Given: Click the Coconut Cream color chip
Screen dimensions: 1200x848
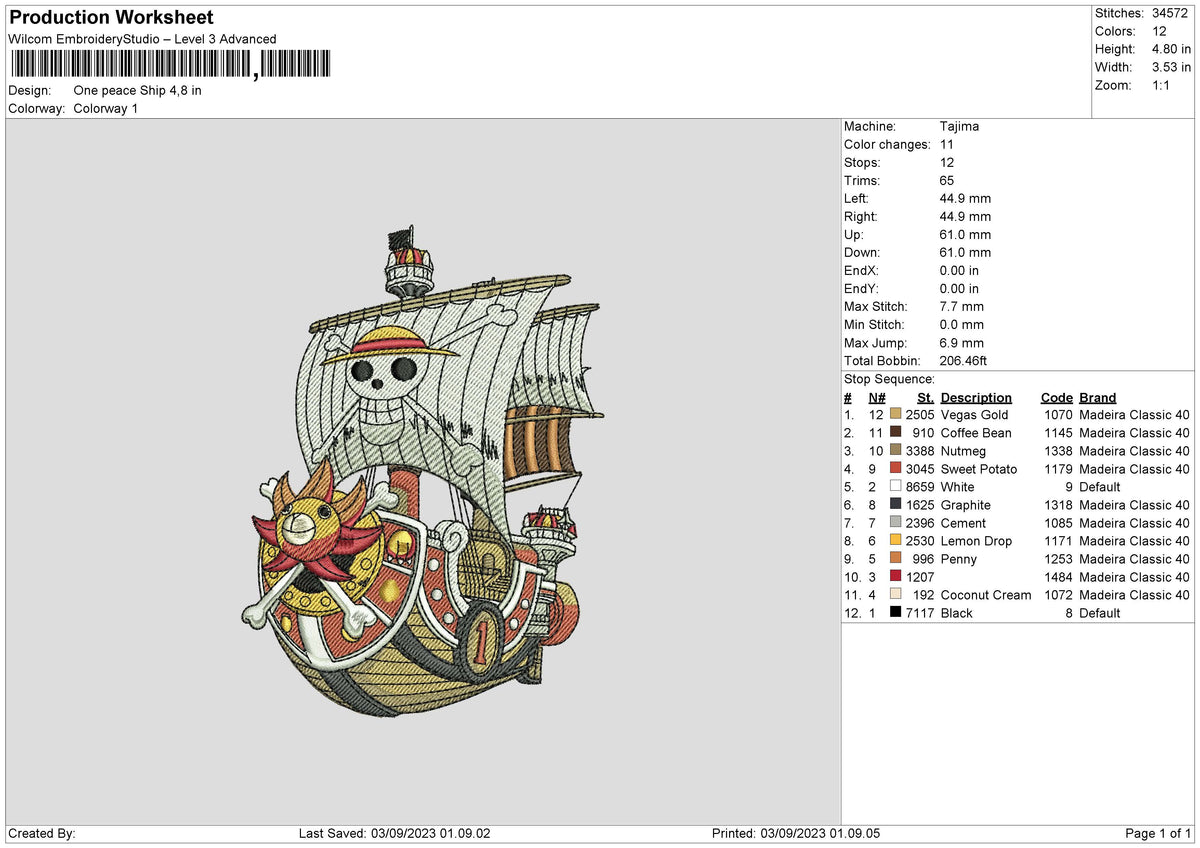Looking at the screenshot, I should (x=895, y=595).
